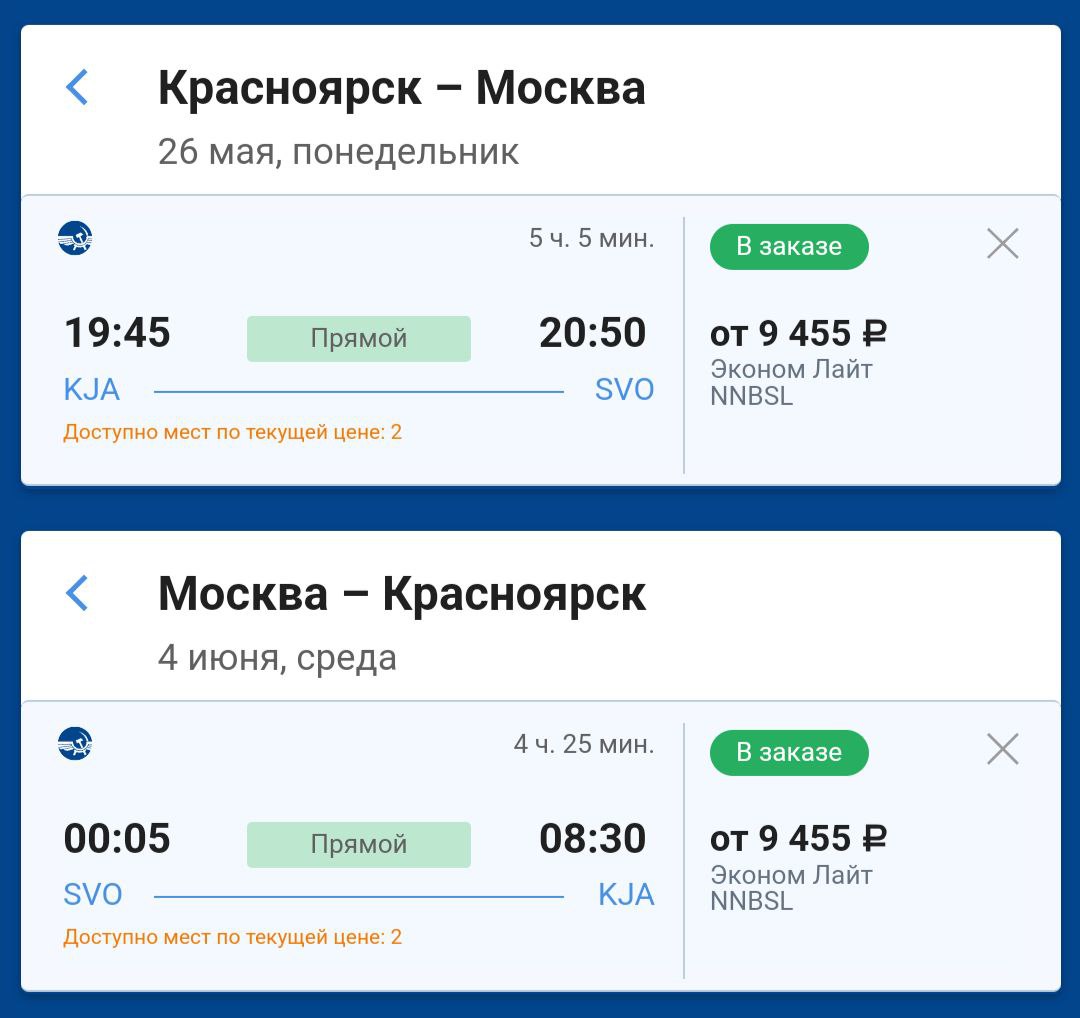Select the date '26 мая, понедельник'
The image size is (1080, 1018).
pyautogui.click(x=338, y=152)
